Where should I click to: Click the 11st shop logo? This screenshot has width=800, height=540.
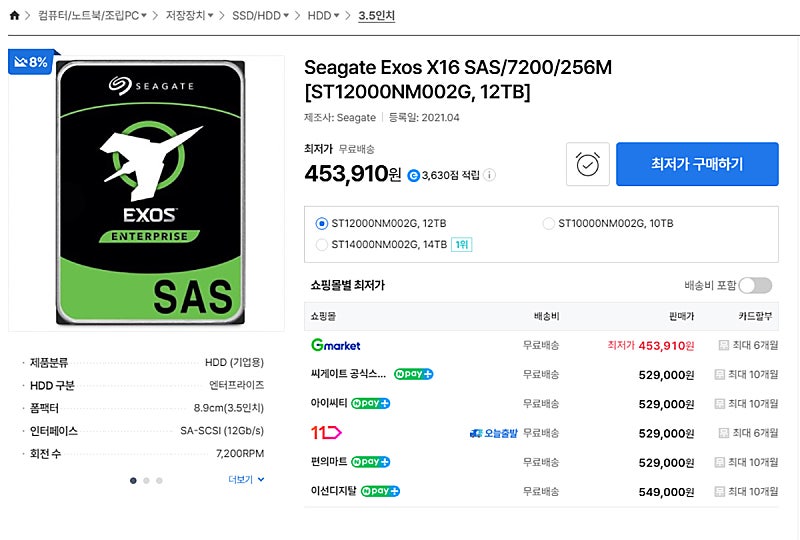(x=326, y=433)
